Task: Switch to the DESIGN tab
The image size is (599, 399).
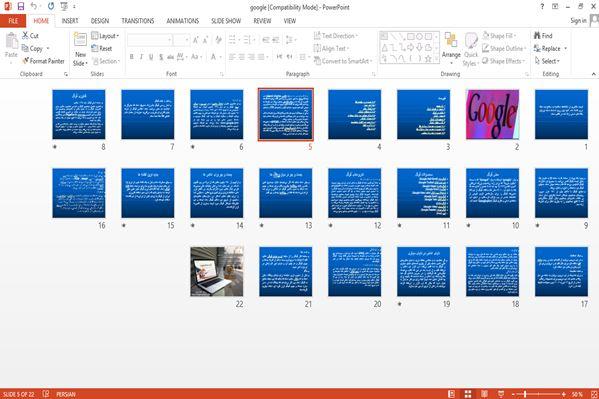Action: [100, 21]
